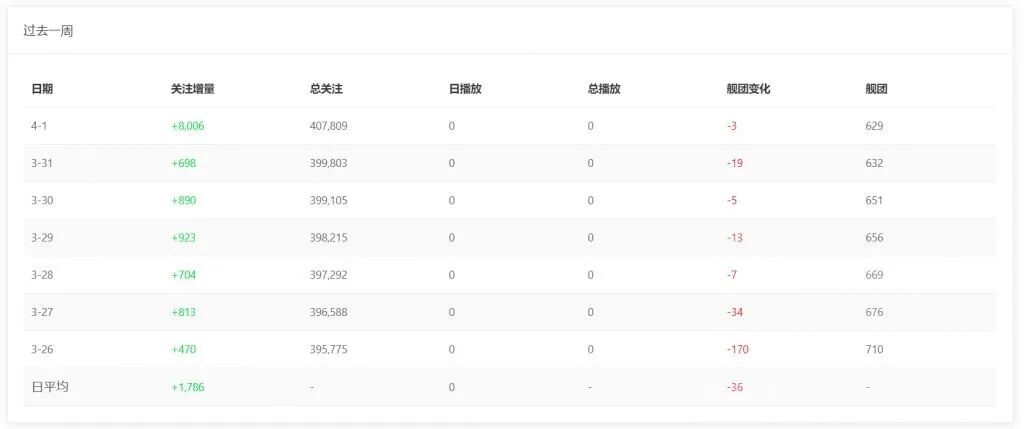Image resolution: width=1024 pixels, height=429 pixels.
Task: Select the +923 follower gain value
Action: click(184, 238)
